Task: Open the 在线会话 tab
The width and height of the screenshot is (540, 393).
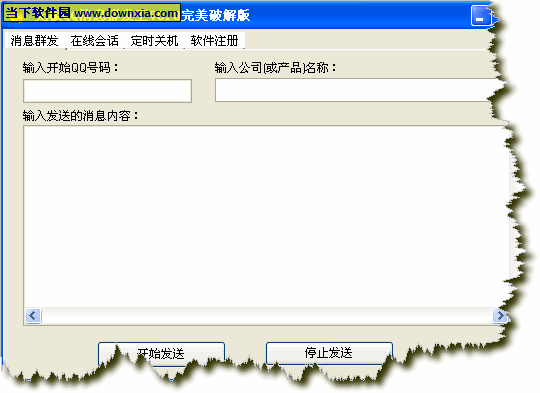Action: coord(94,41)
